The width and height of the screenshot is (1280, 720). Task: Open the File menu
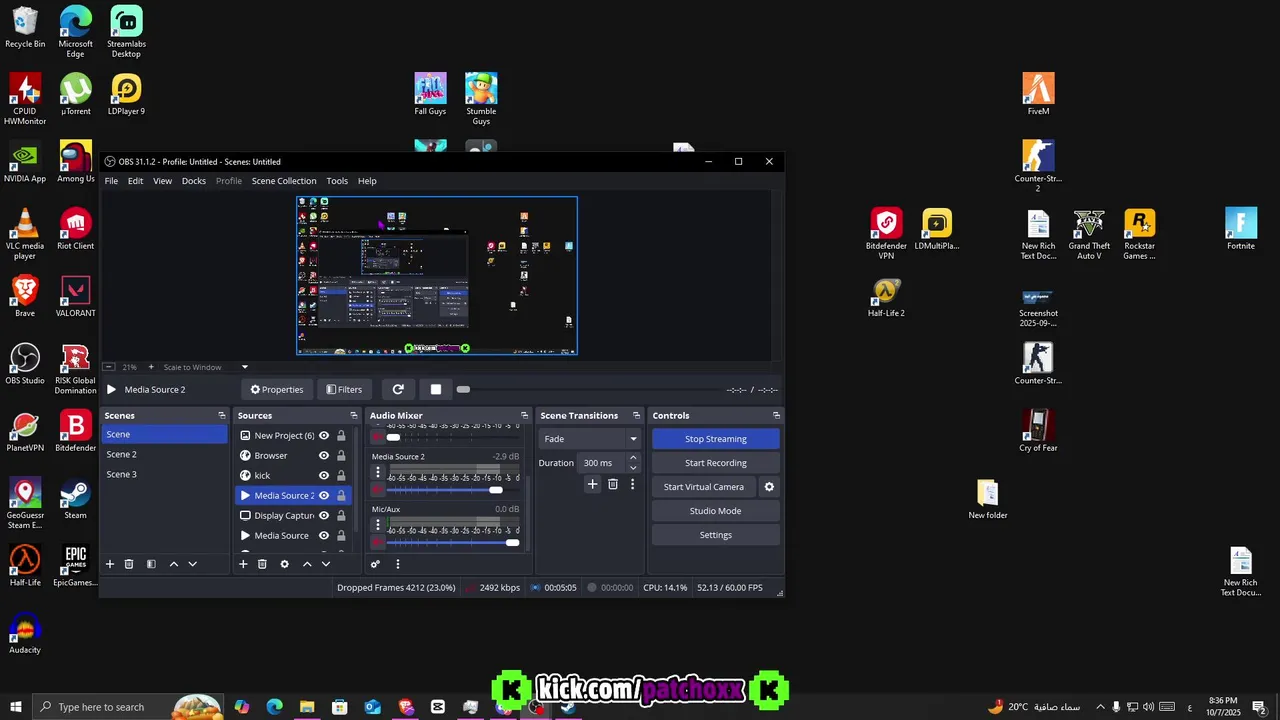111,181
